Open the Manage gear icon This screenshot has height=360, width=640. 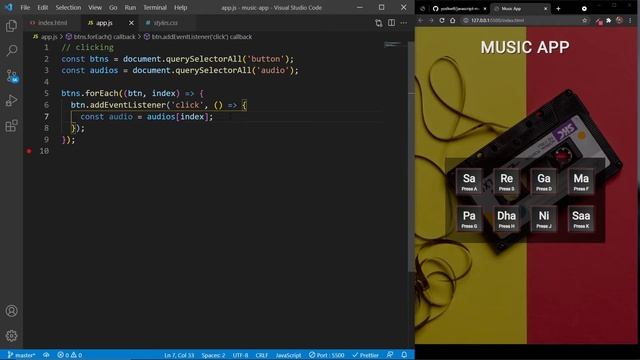click(11, 336)
